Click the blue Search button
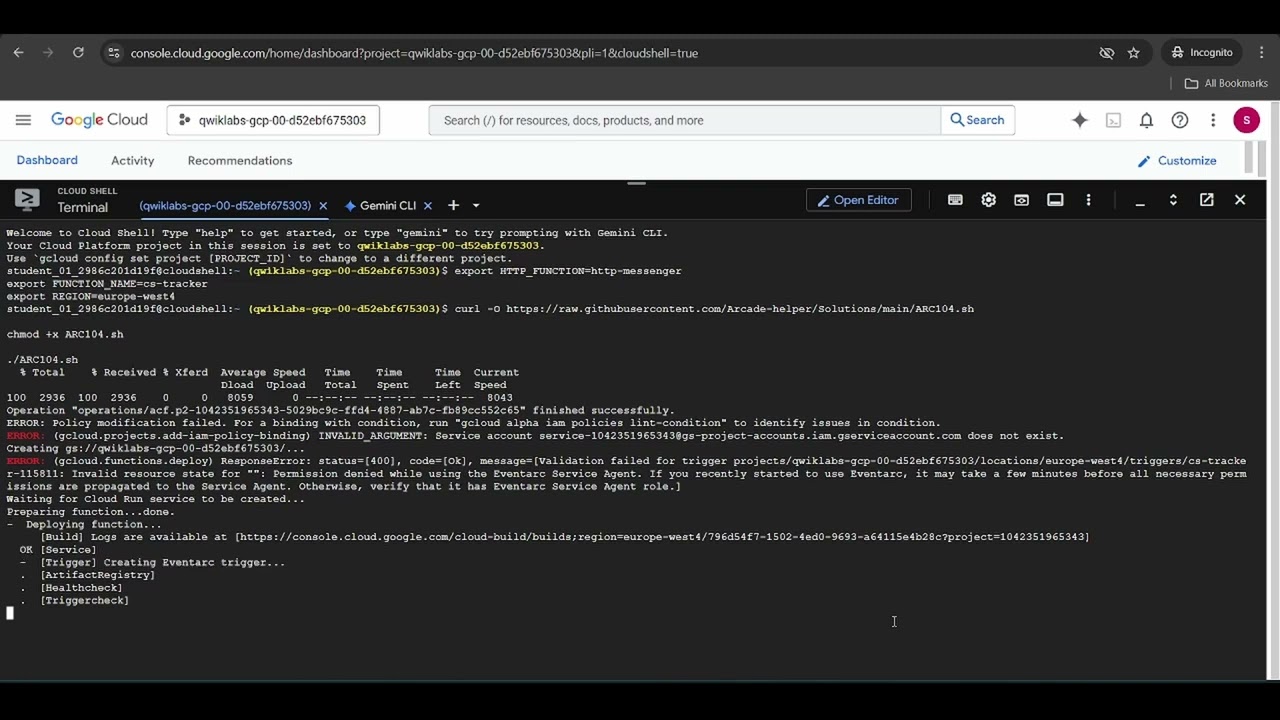Screen dimensions: 1280x720 pos(977,120)
